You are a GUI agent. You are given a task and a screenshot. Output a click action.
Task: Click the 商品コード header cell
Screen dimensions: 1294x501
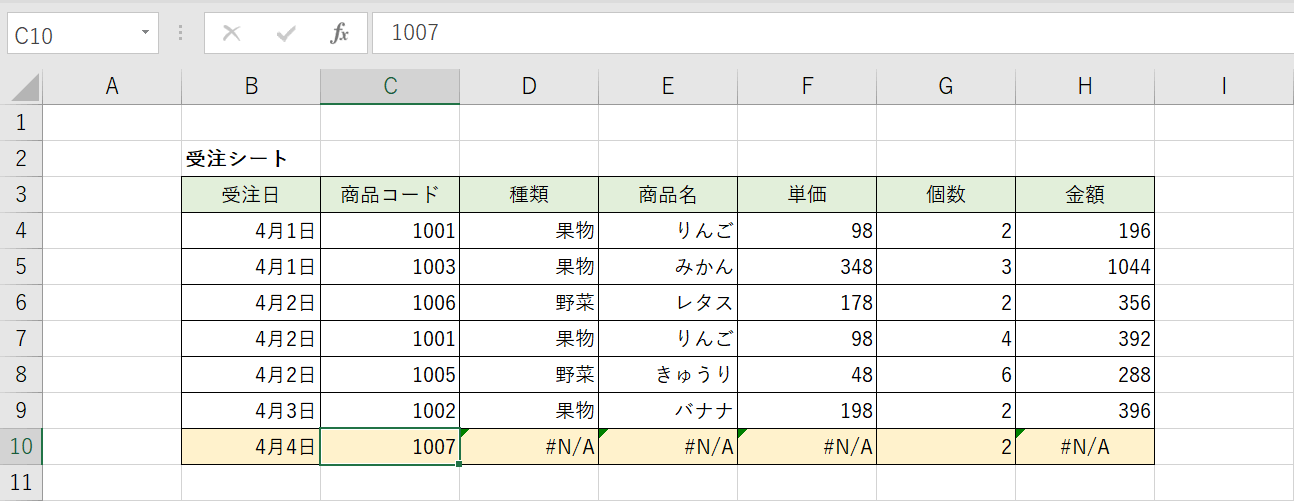[x=390, y=195]
